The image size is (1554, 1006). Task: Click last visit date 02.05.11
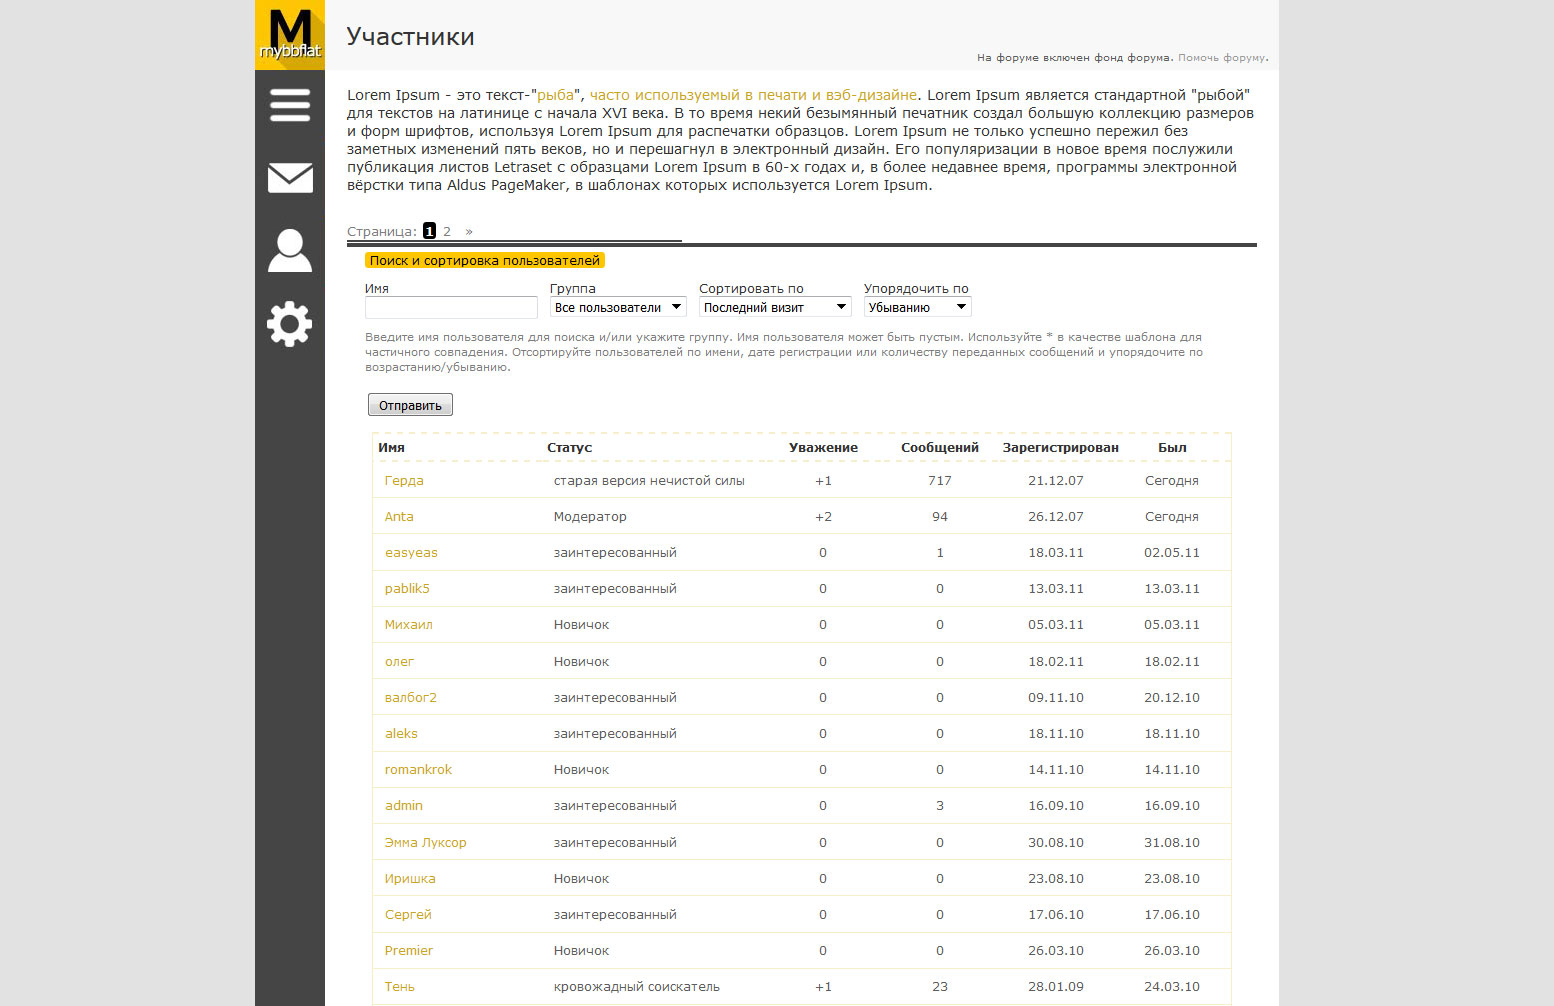(x=1172, y=552)
